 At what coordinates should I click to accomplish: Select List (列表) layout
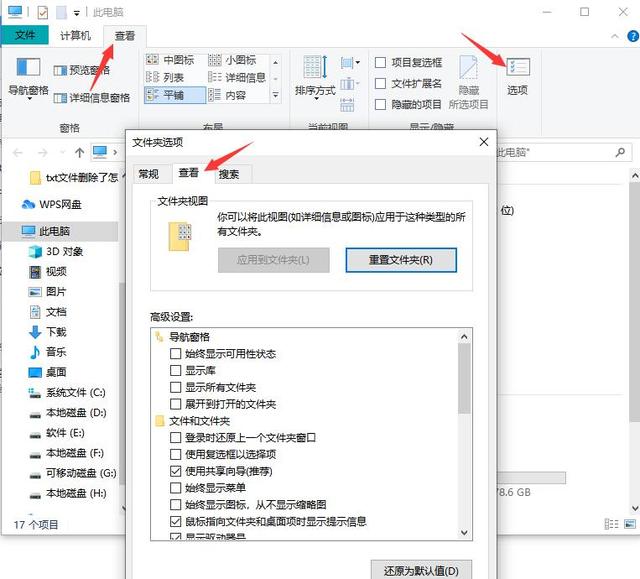pyautogui.click(x=165, y=77)
